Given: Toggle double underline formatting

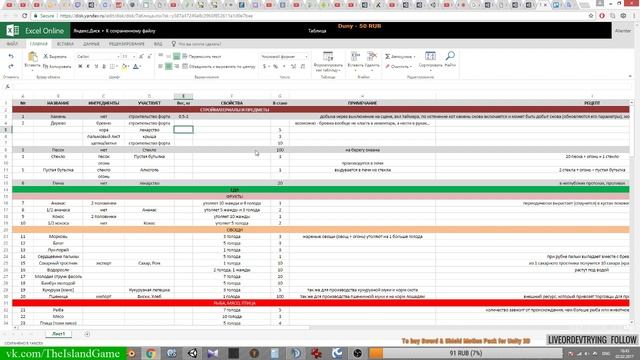Looking at the screenshot, I should tap(104, 66).
